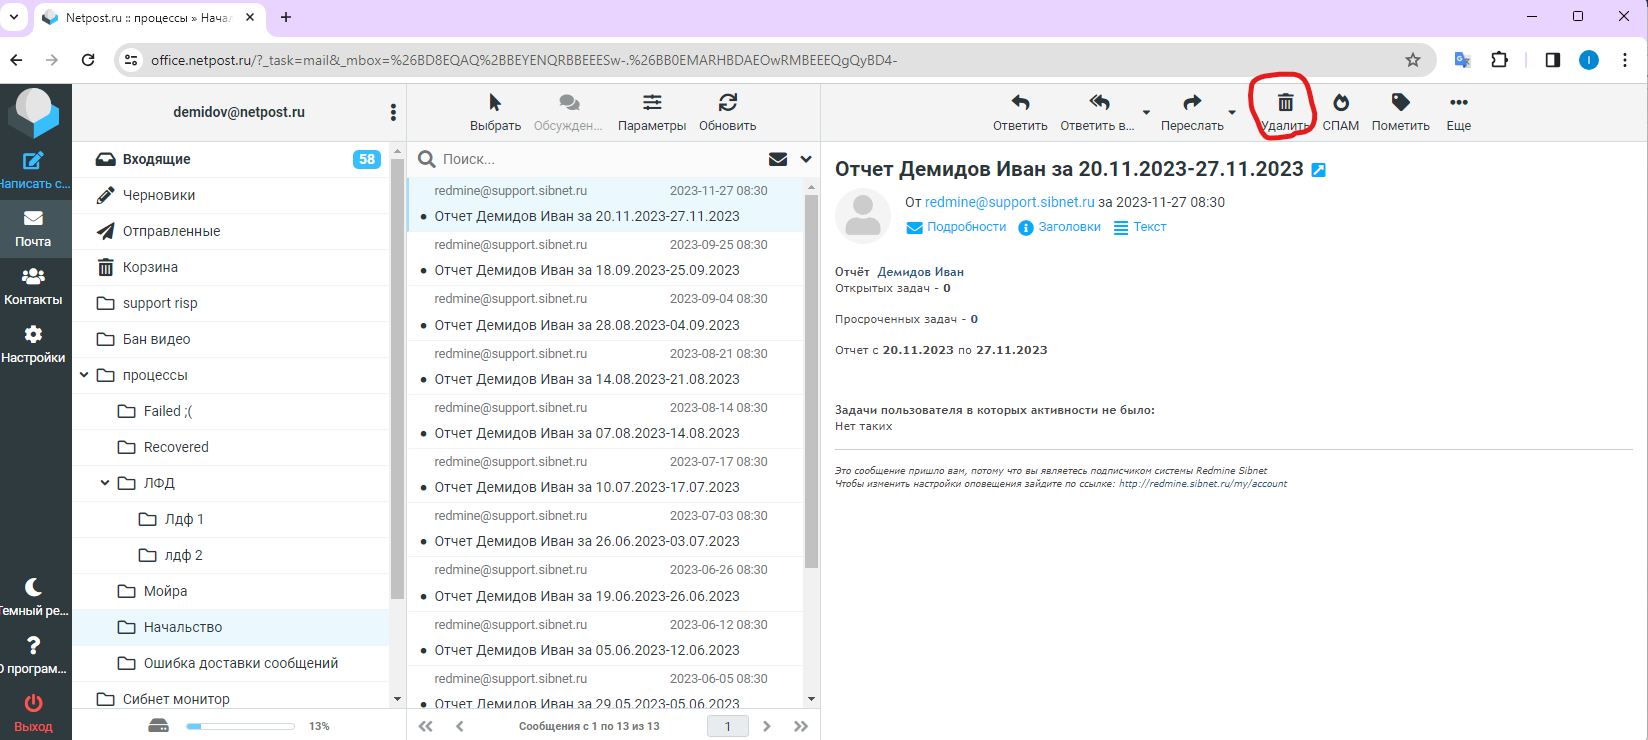Open Параметры list options icon
The image size is (1648, 740).
pyautogui.click(x=652, y=103)
